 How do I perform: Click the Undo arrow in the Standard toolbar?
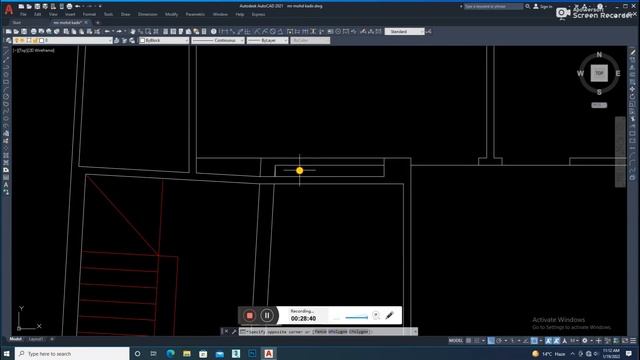point(107,31)
